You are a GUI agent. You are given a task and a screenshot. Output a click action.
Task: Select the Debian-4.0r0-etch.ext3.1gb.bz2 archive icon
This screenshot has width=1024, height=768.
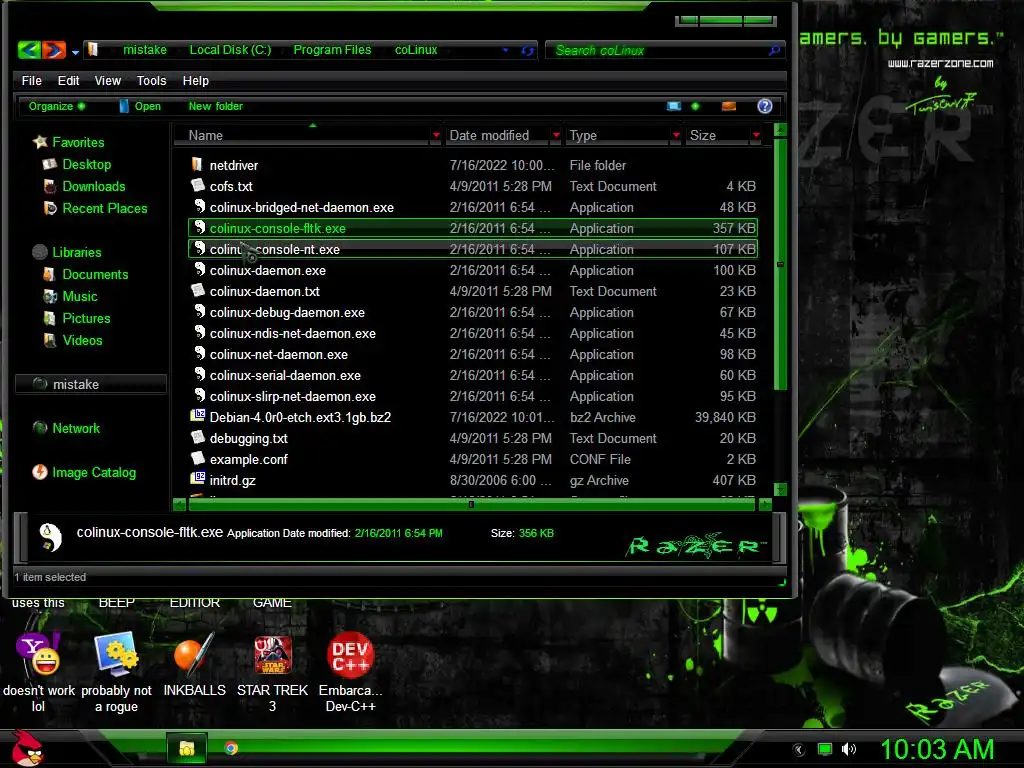click(x=197, y=415)
